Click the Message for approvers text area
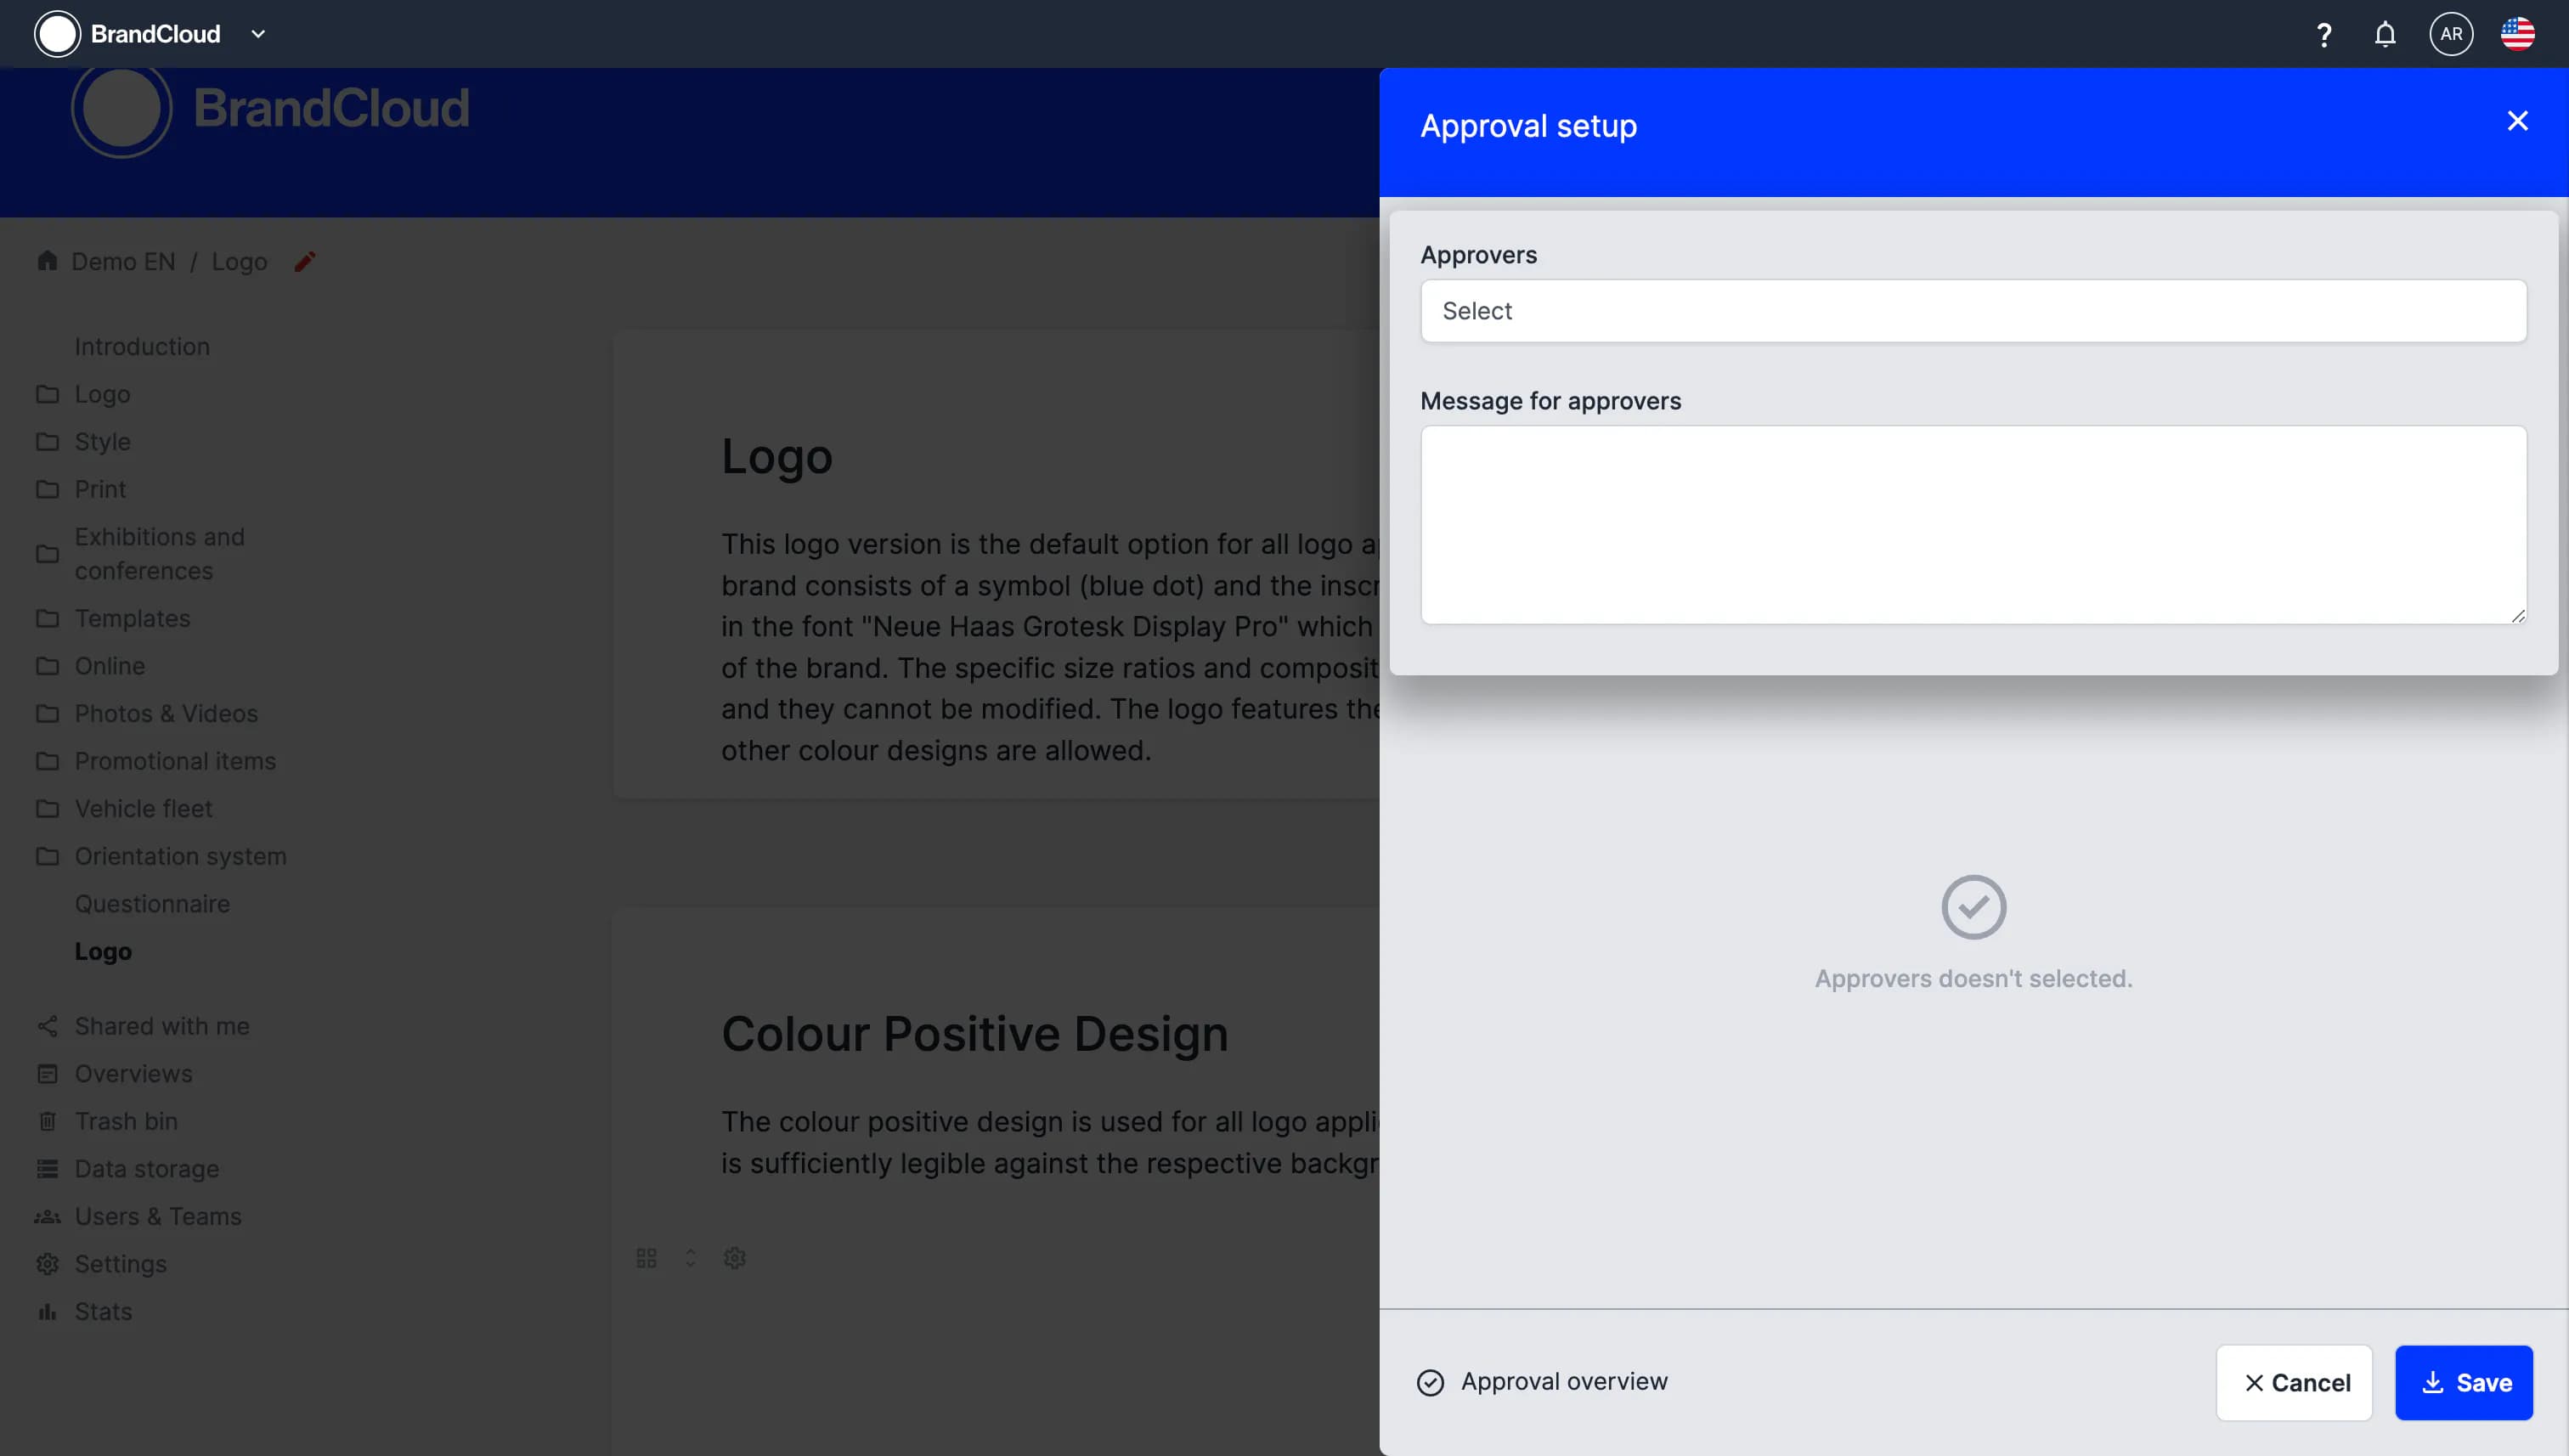 (1973, 525)
